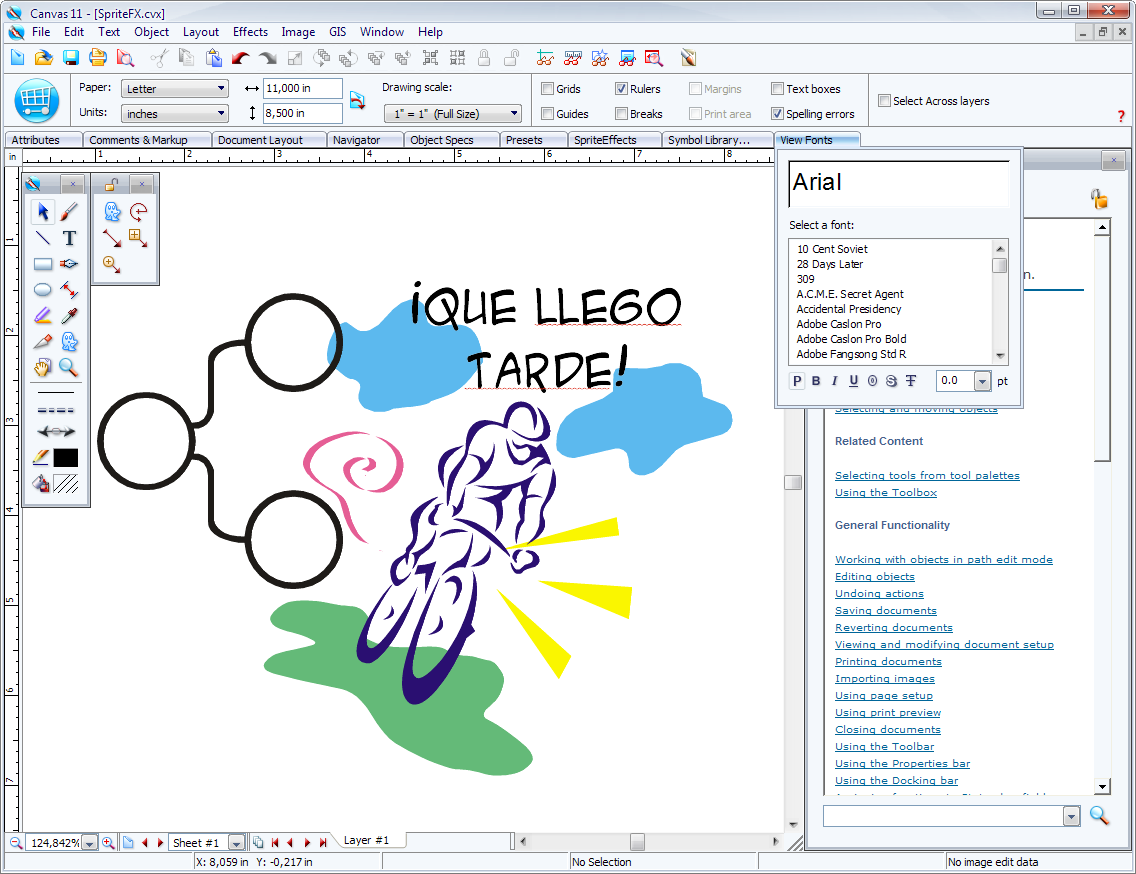
Task: Toggle bold in the font panel
Action: coord(815,381)
